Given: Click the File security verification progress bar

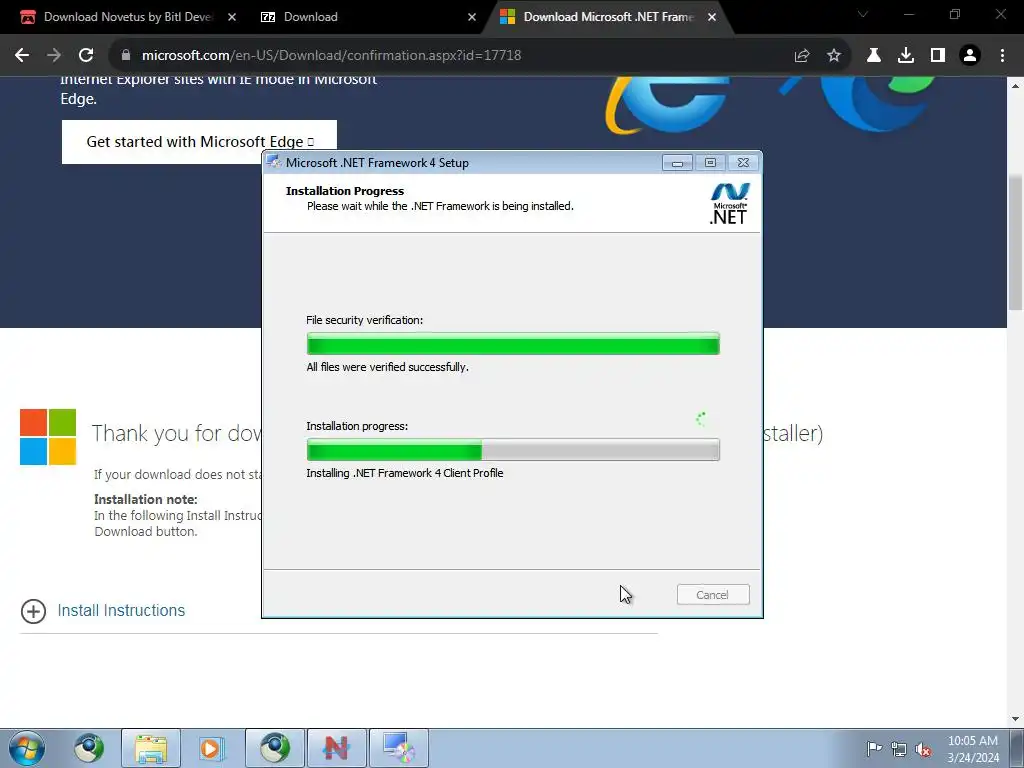Looking at the screenshot, I should 513,344.
